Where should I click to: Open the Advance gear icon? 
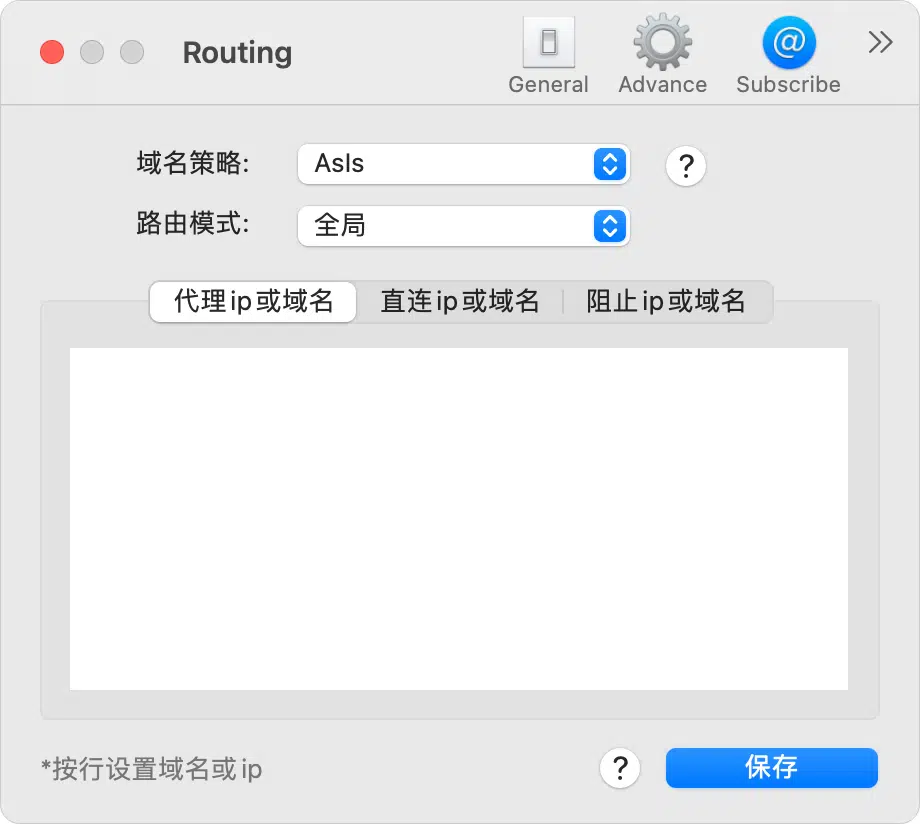tap(662, 42)
